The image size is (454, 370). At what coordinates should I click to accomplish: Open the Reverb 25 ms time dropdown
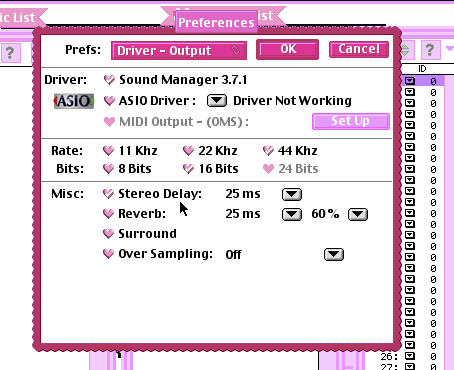pyautogui.click(x=292, y=214)
